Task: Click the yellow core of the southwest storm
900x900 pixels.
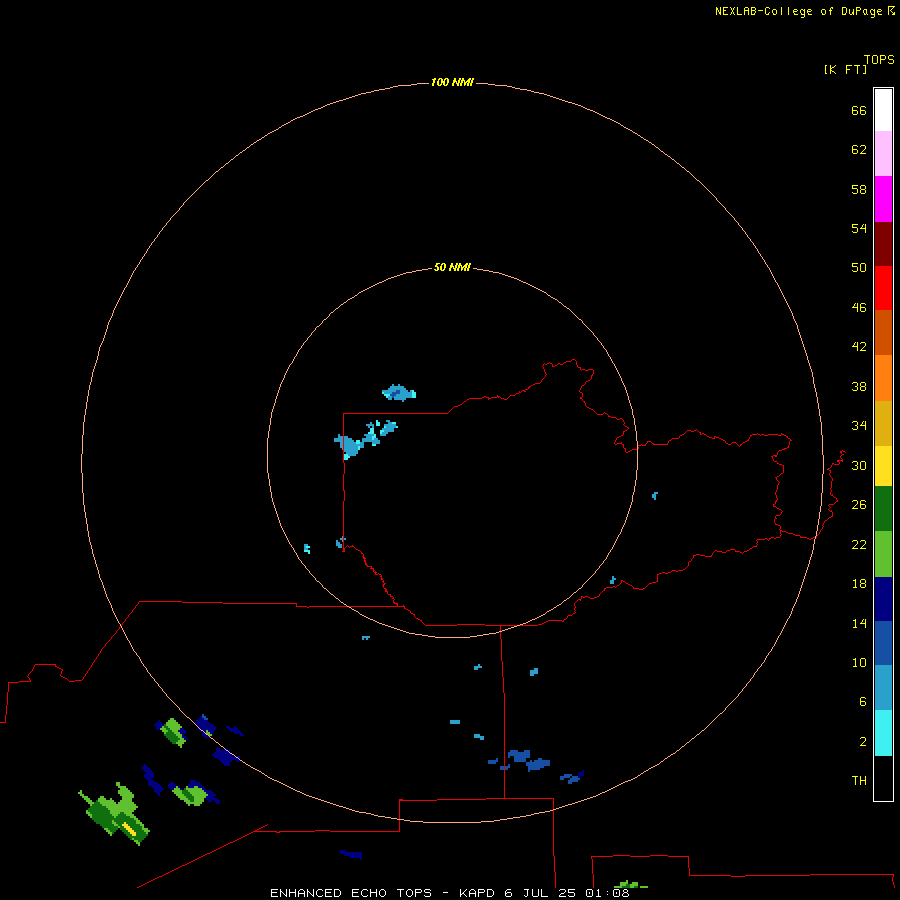Action: click(129, 828)
